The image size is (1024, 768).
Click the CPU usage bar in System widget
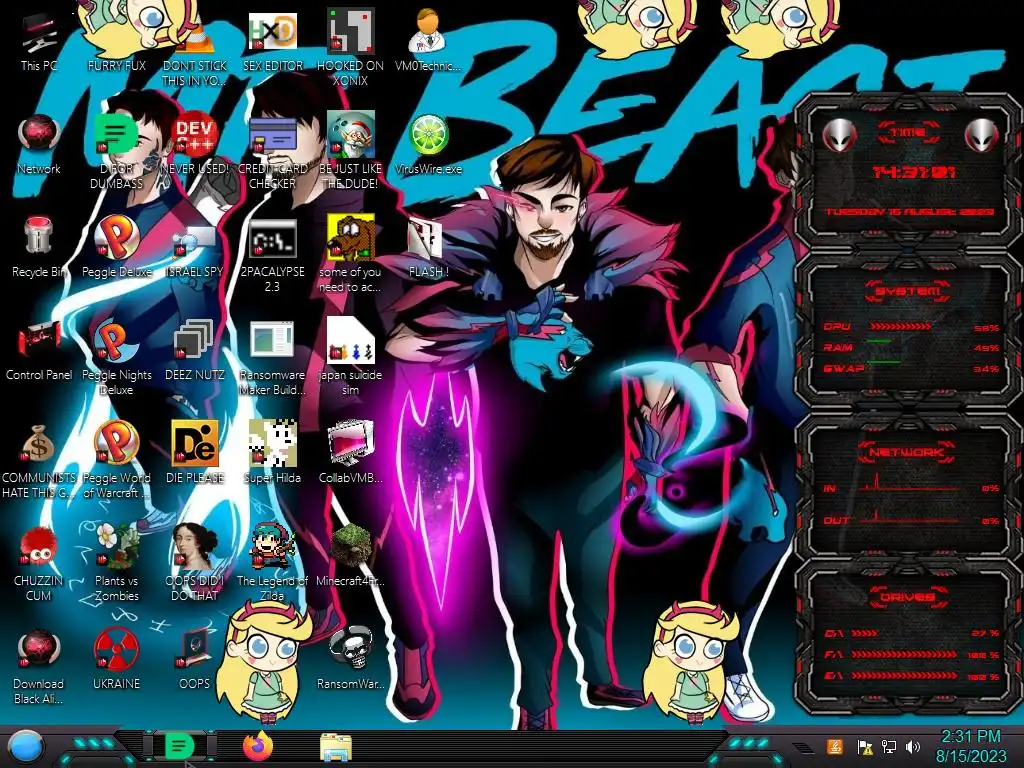899,327
